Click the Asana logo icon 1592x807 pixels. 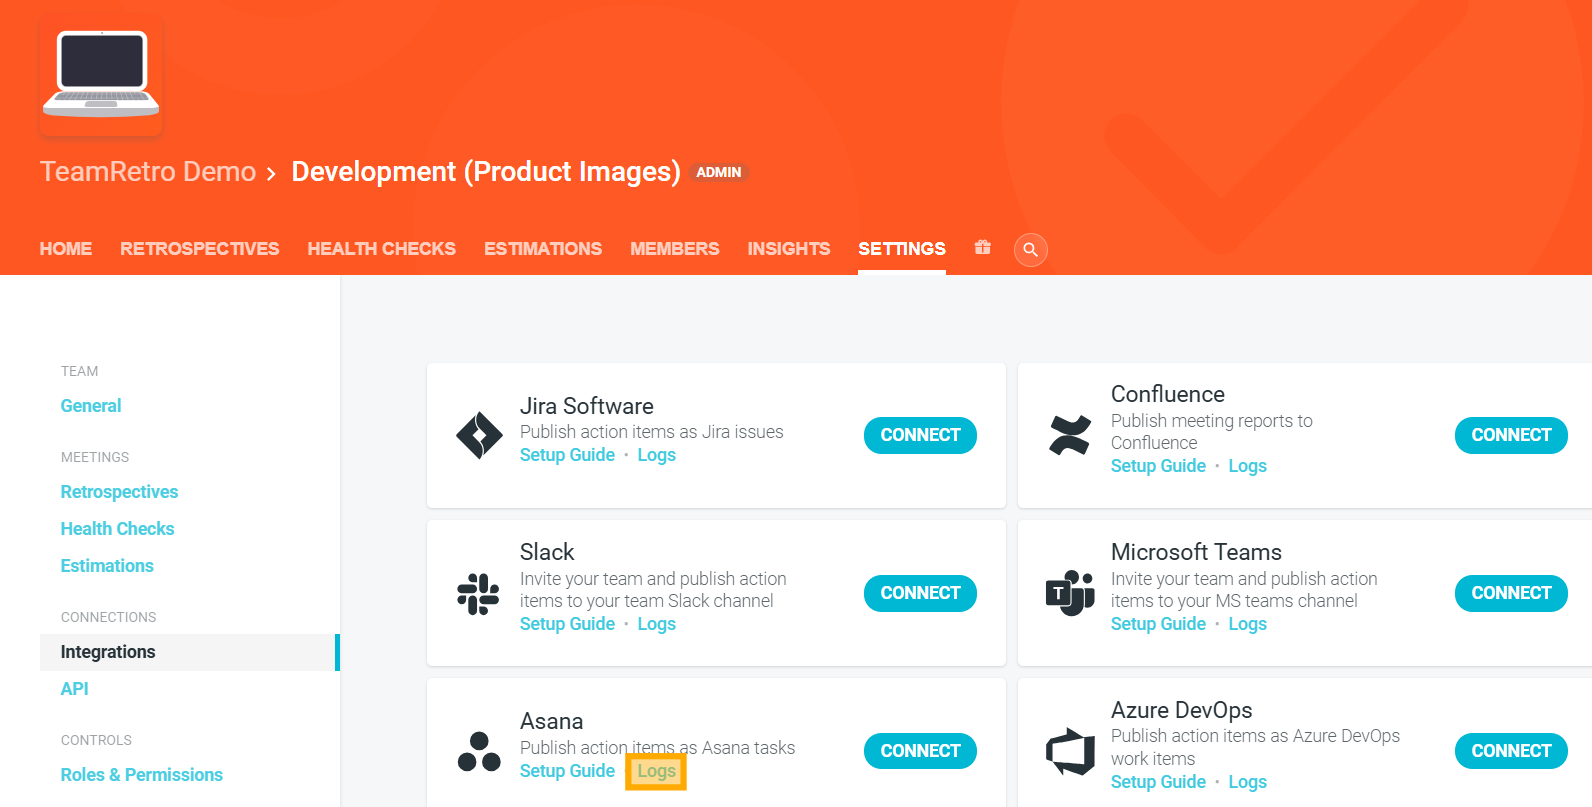[479, 751]
